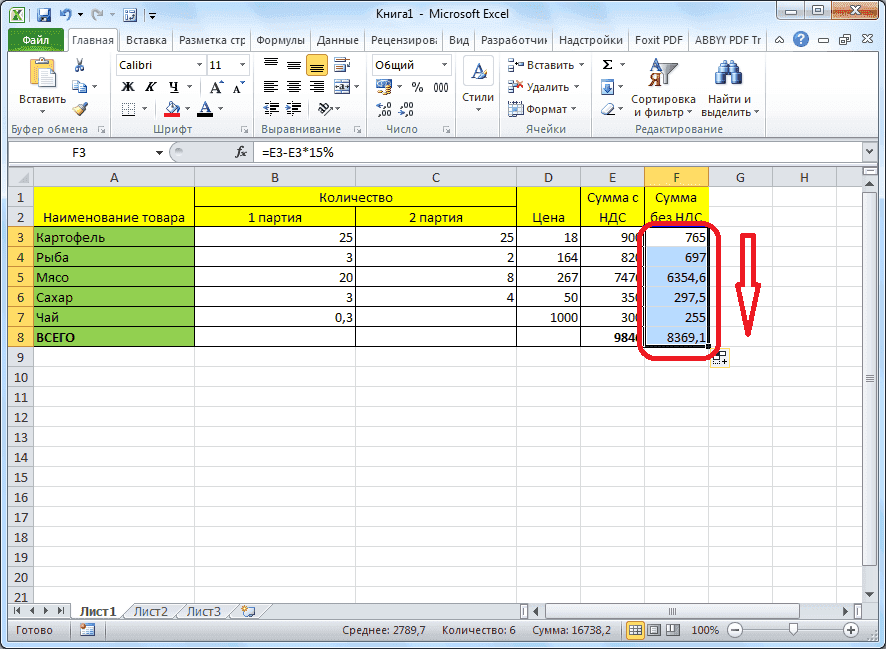Click the Insert Function fx icon
The width and height of the screenshot is (886, 649).
241,153
